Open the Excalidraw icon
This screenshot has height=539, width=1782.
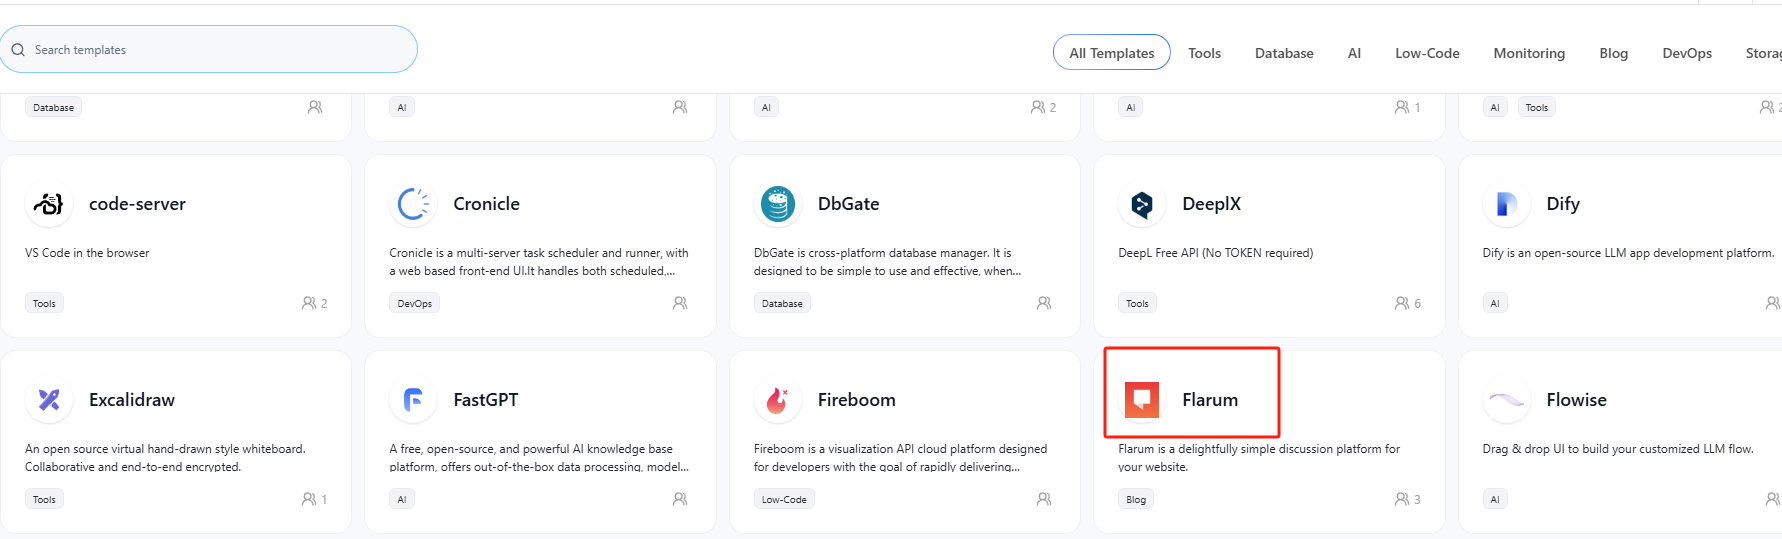tap(49, 400)
